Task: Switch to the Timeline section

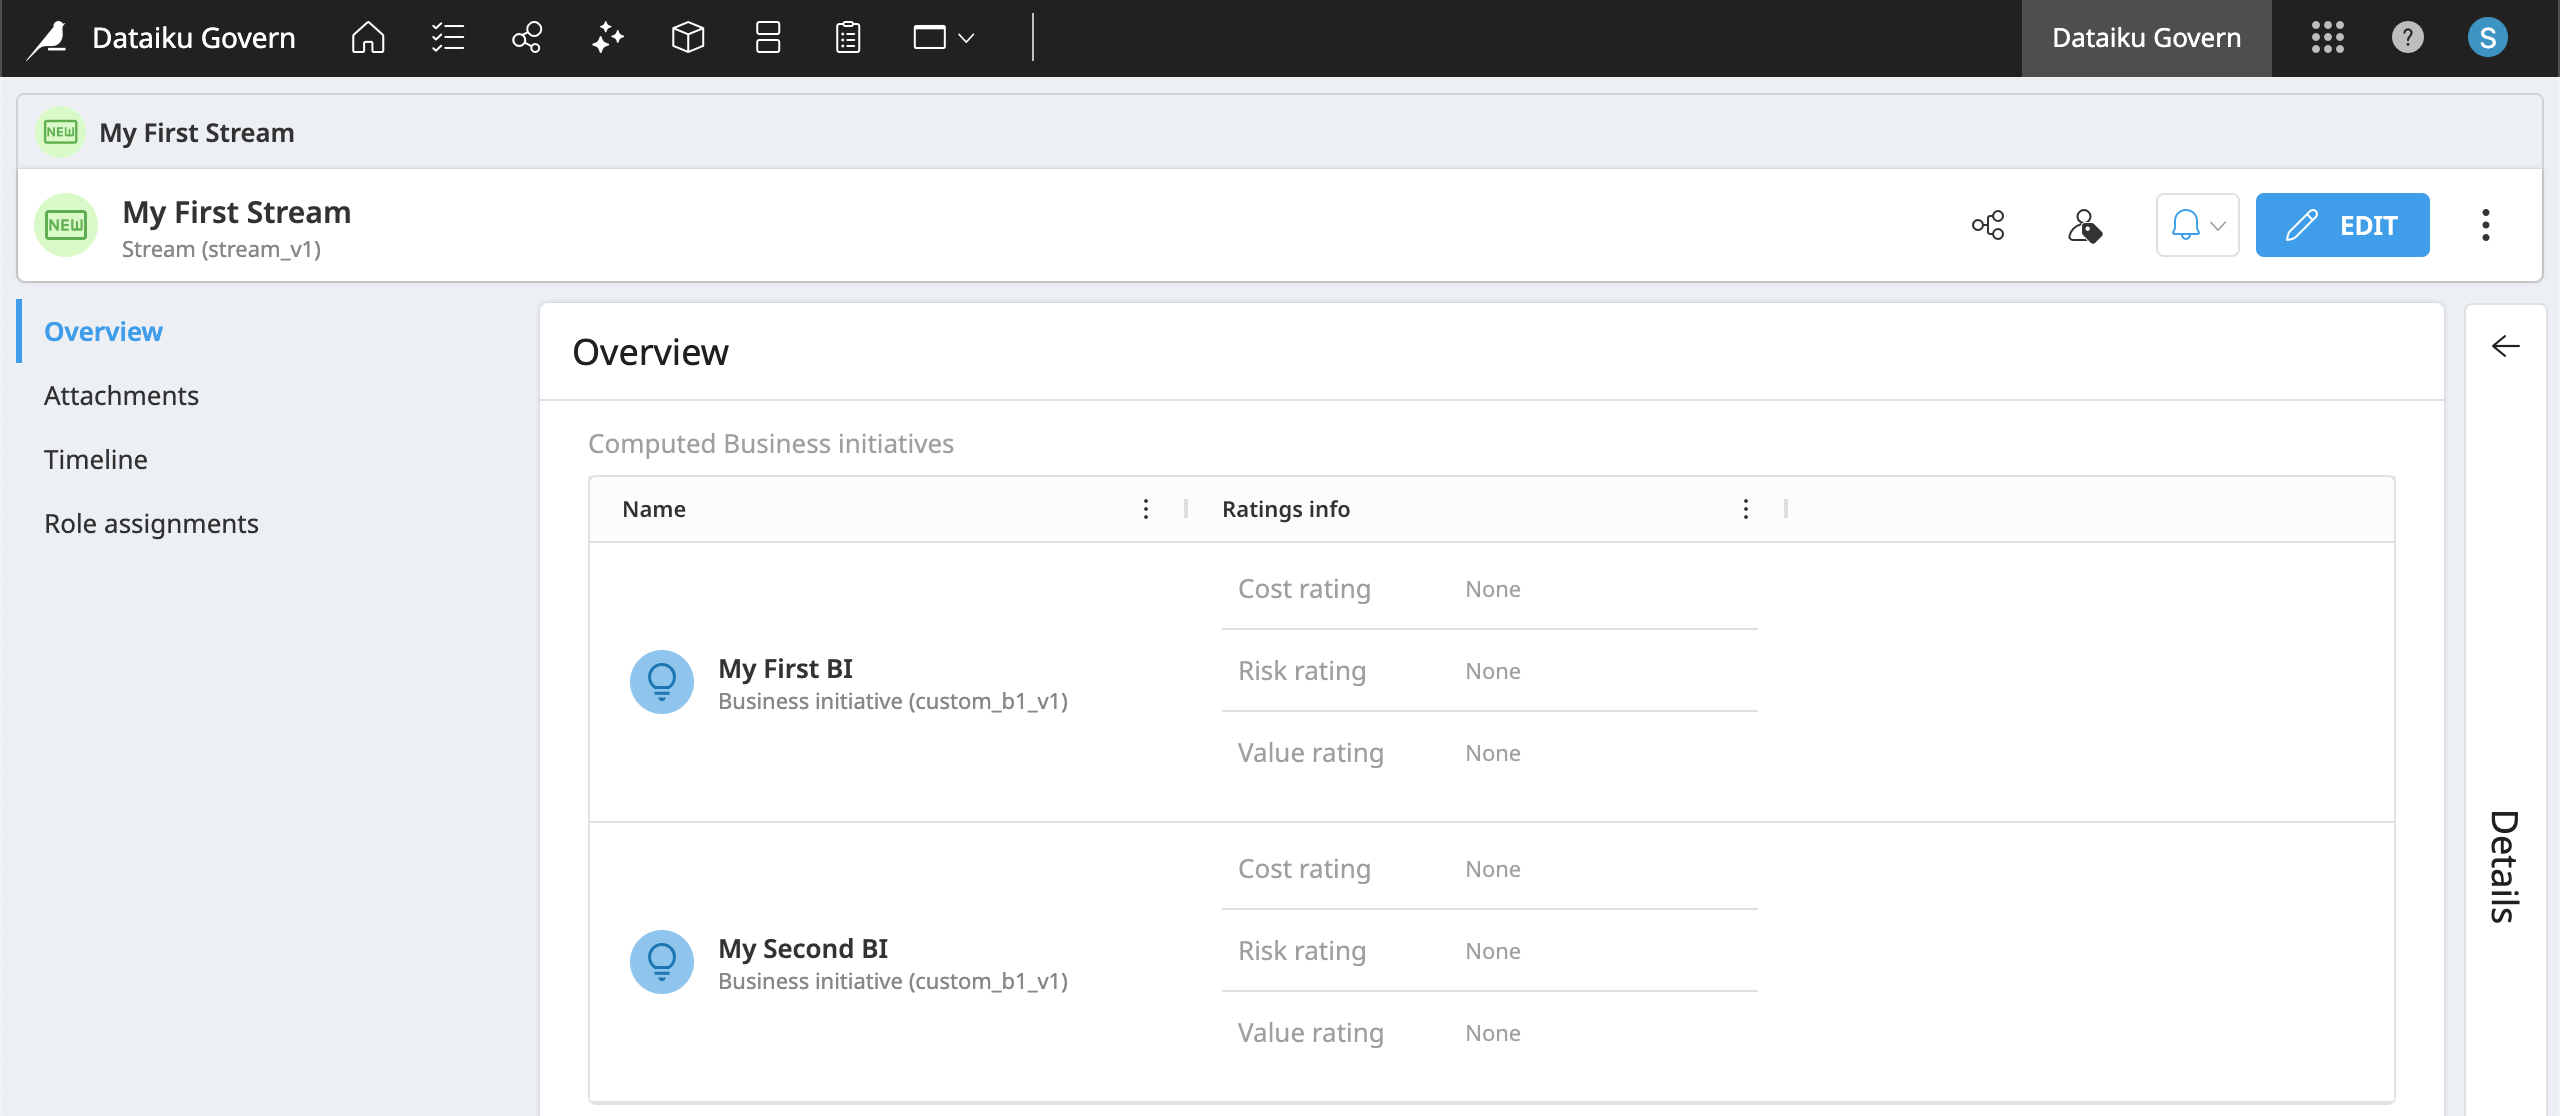Action: click(95, 459)
